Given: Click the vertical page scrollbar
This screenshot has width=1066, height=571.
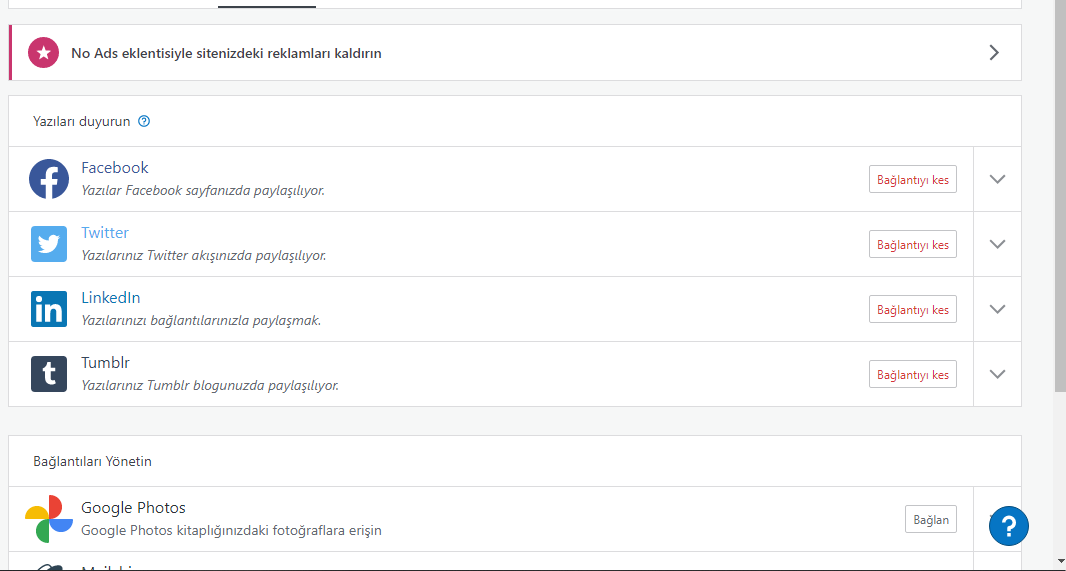Looking at the screenshot, I should coord(1060,196).
